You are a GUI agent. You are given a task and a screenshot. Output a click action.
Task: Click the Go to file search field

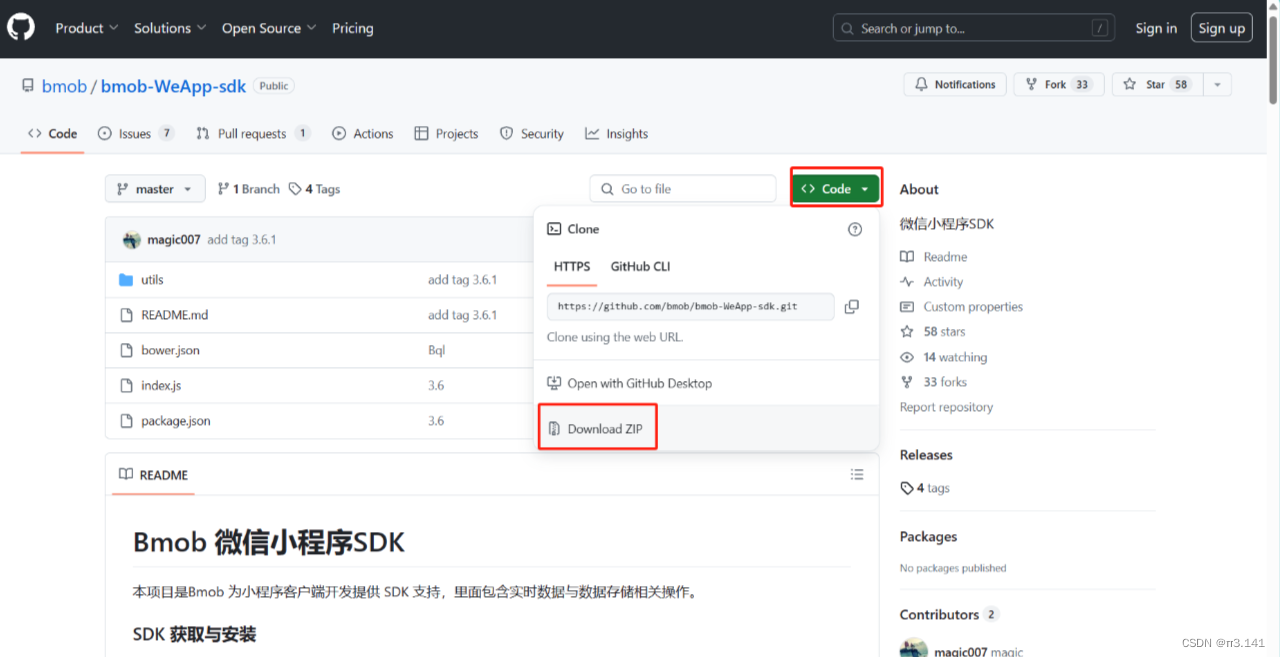tap(683, 188)
